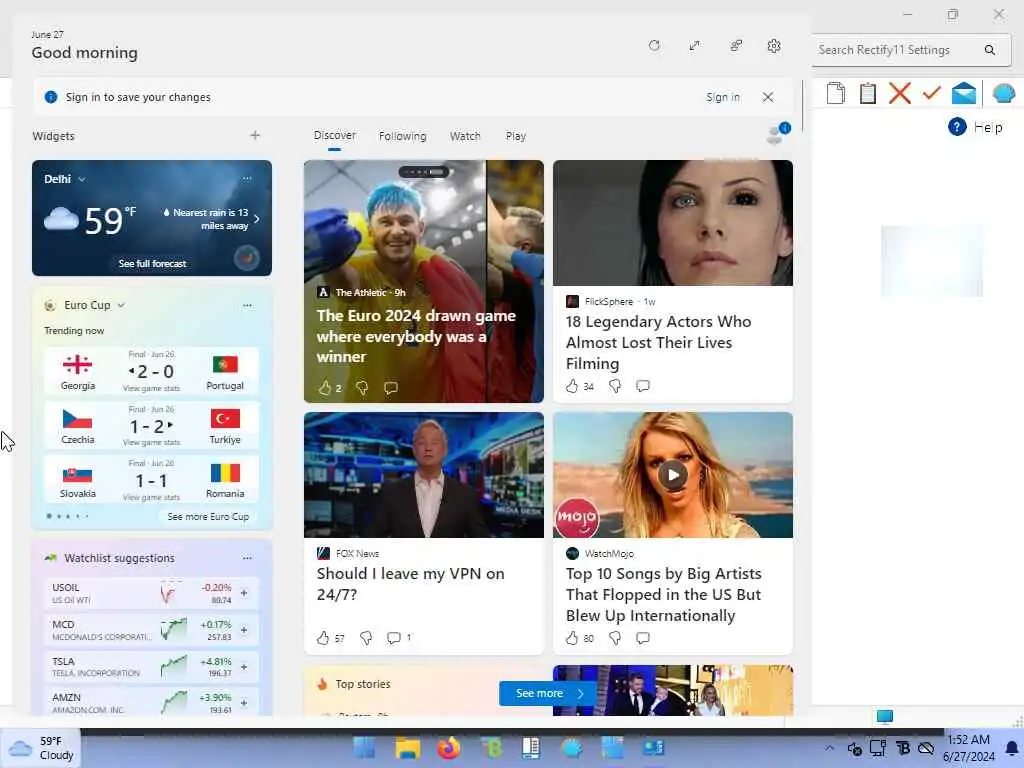Switch to the Following tab

[402, 136]
